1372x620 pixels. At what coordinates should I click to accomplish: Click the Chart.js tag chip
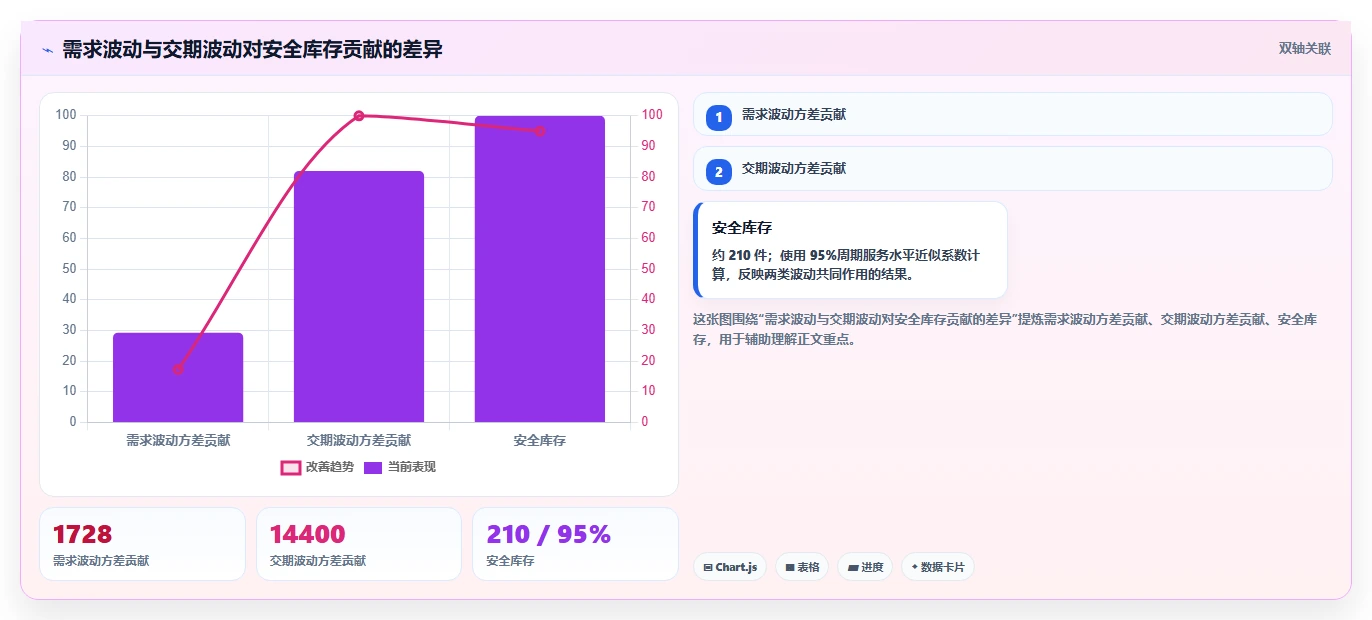point(730,567)
